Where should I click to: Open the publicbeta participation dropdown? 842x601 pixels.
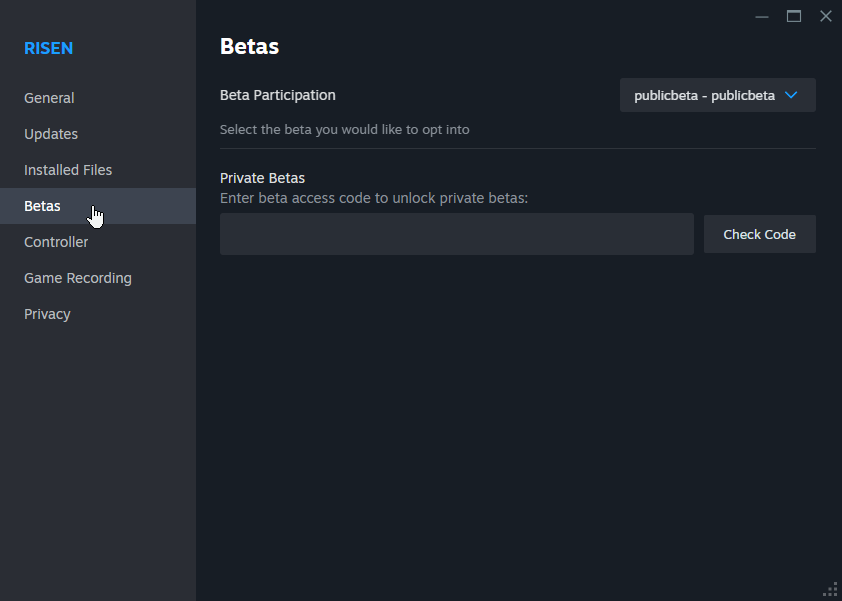[717, 96]
